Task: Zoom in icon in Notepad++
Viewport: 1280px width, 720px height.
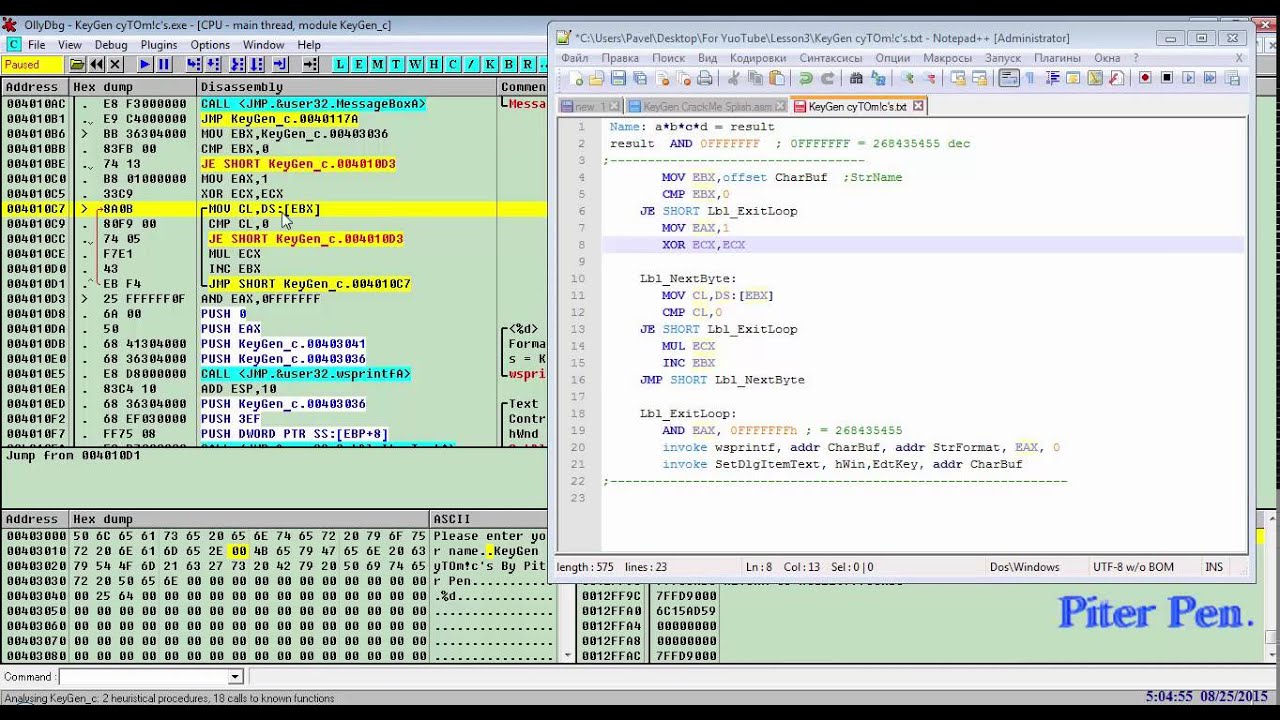Action: pyautogui.click(x=907, y=78)
